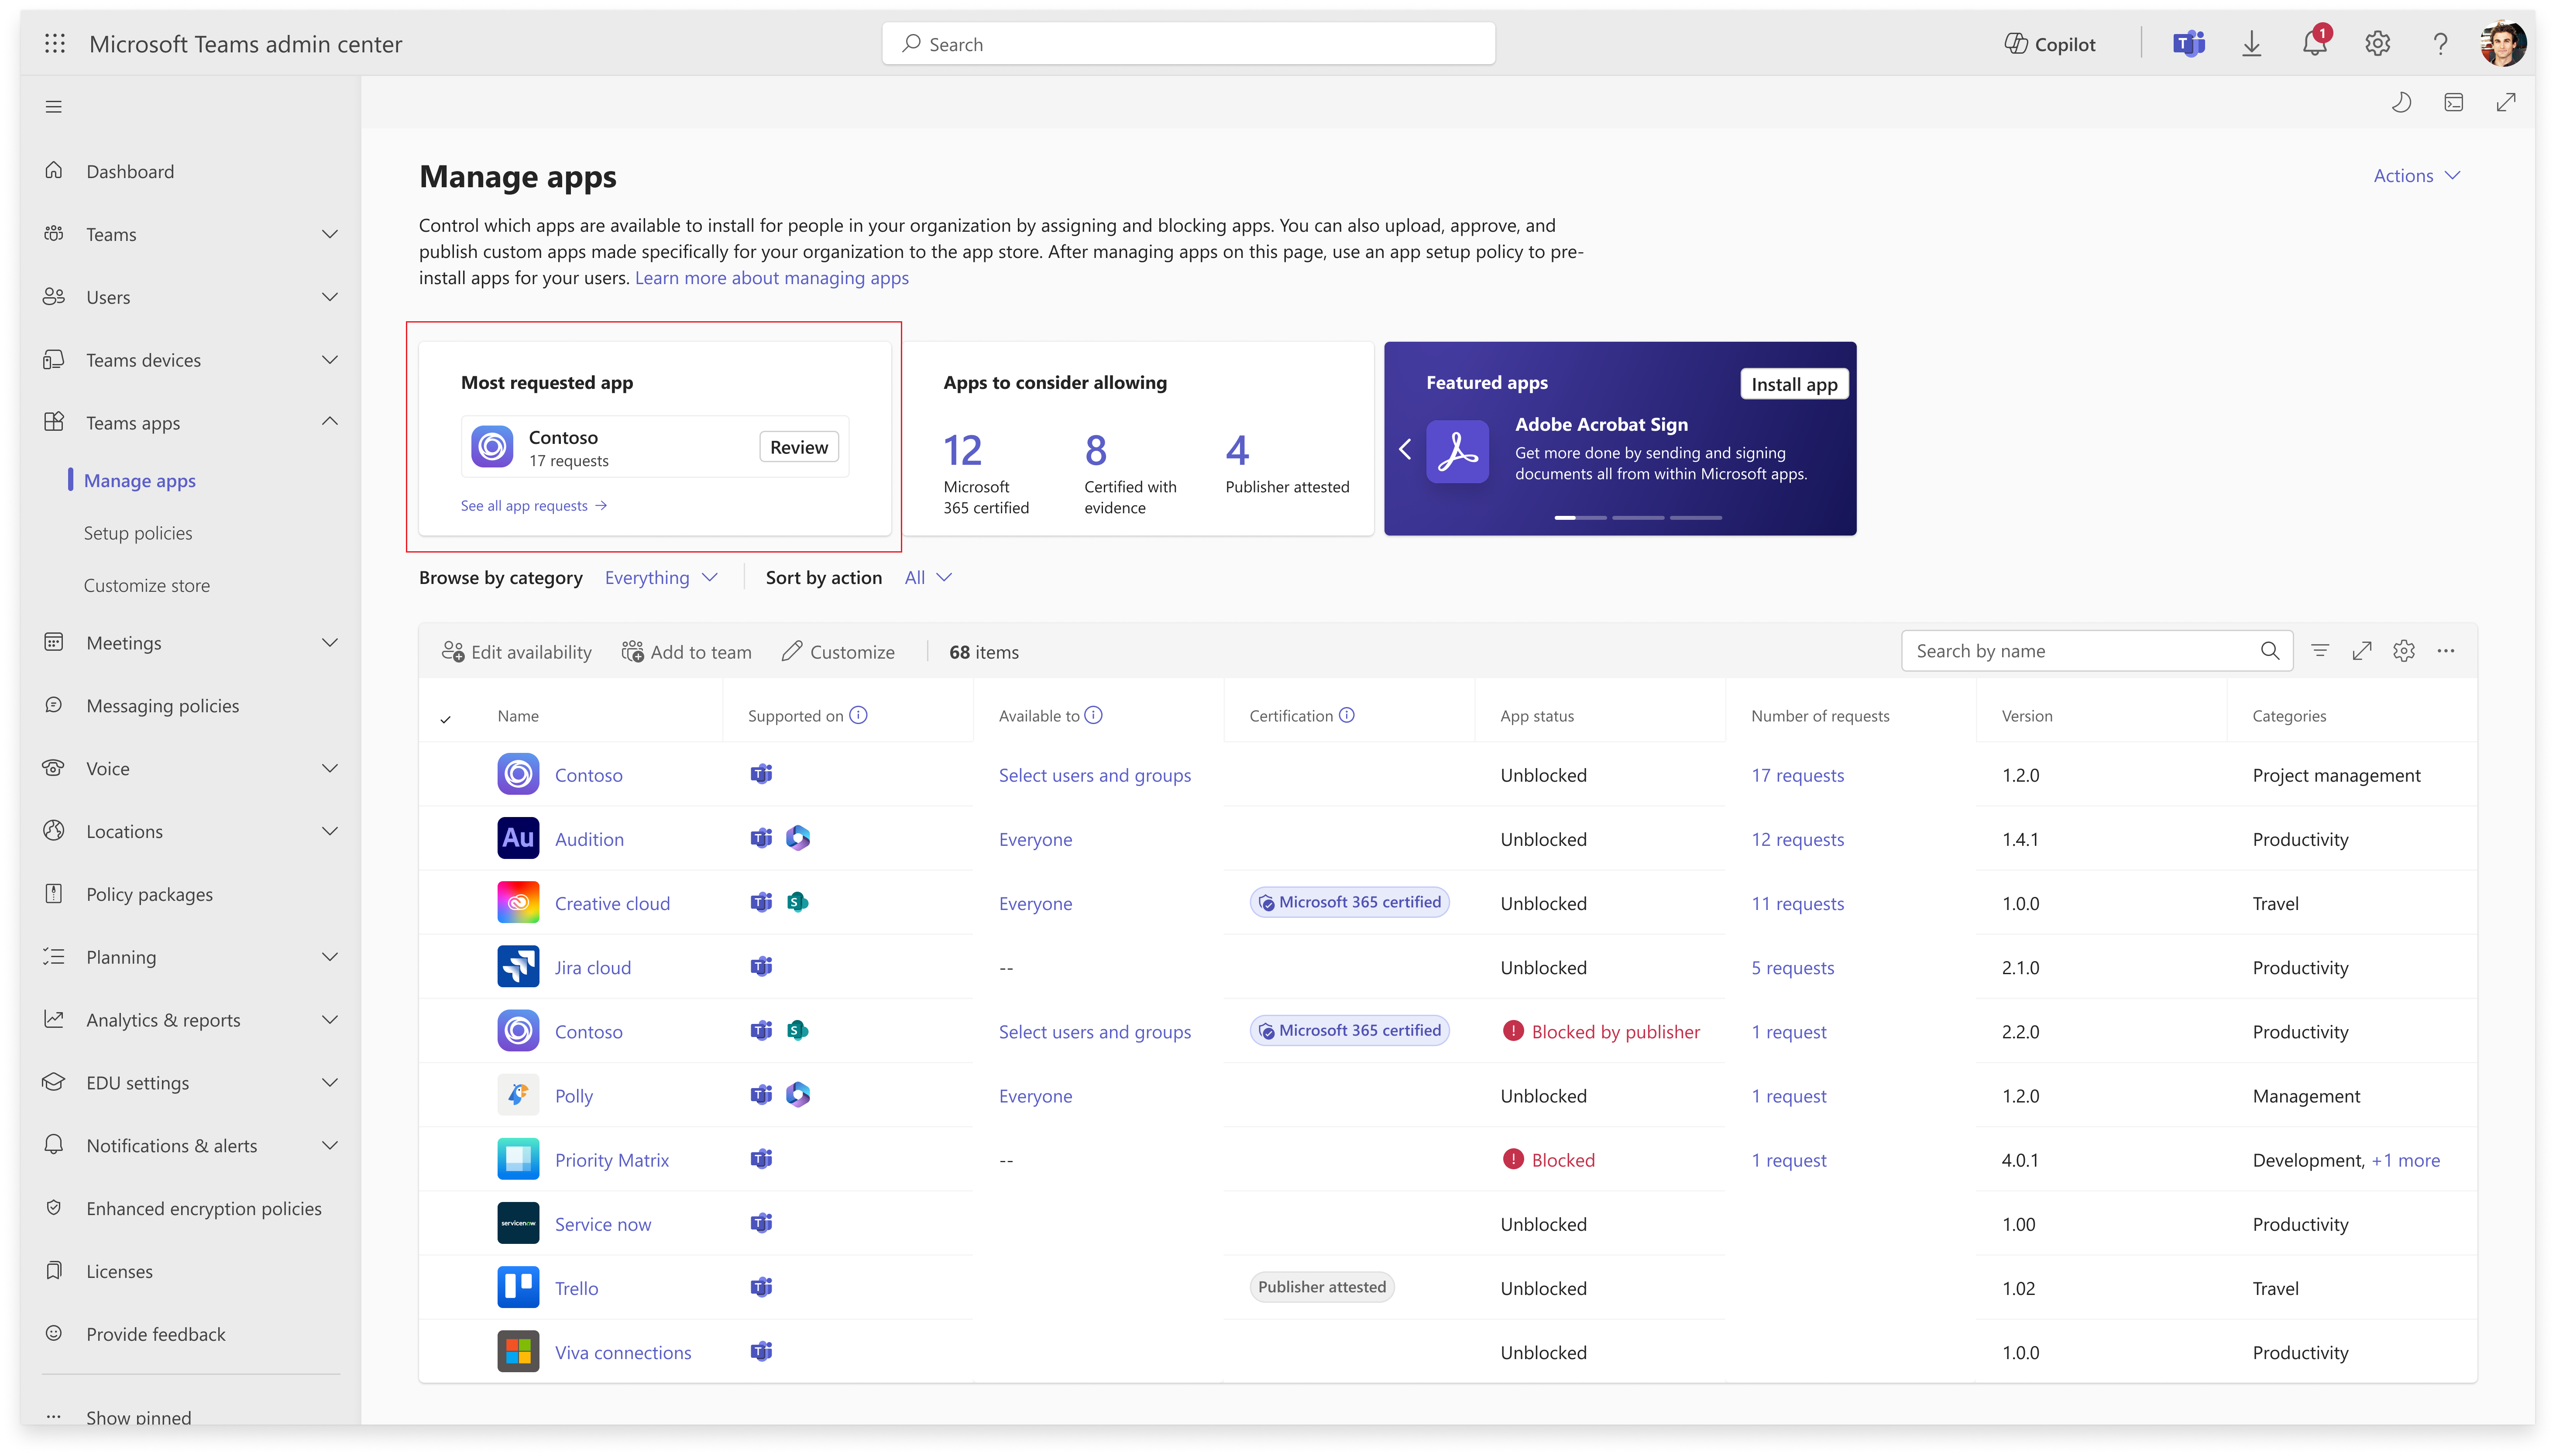Screen dimensions: 2556x1456
Task: Click the Certification info icon
Action: (x=1346, y=715)
